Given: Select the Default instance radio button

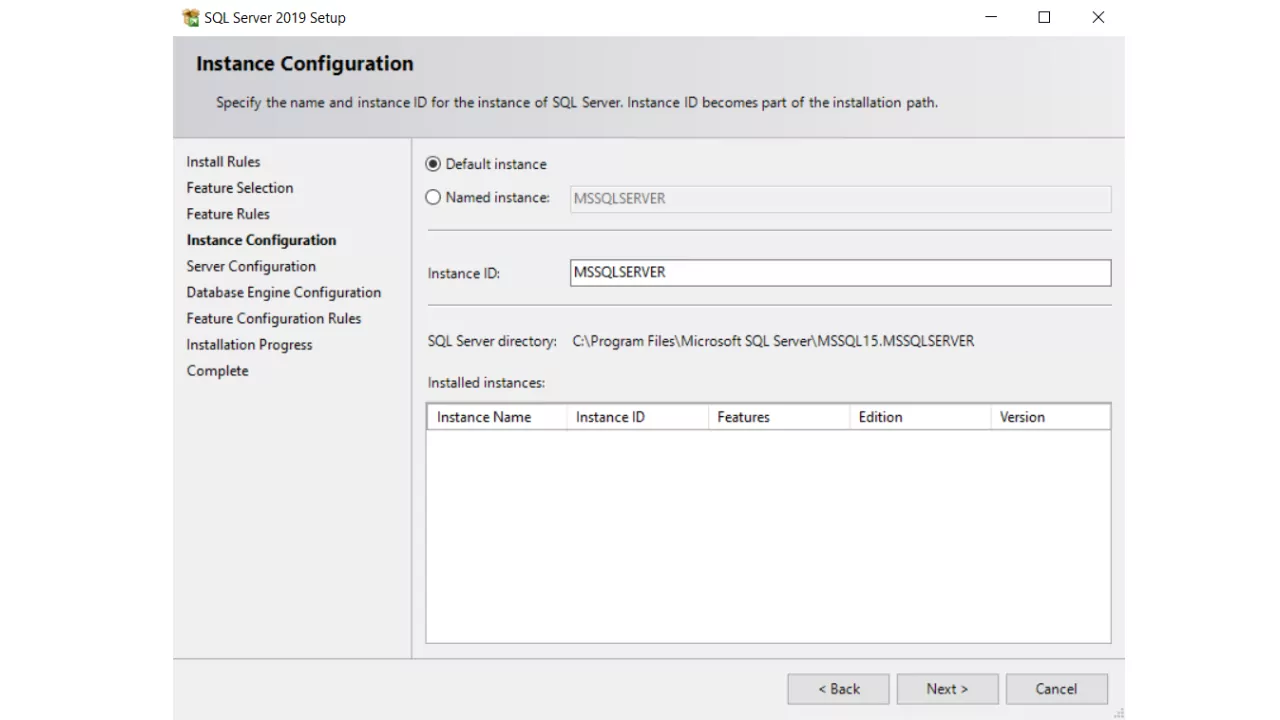Looking at the screenshot, I should coord(433,164).
